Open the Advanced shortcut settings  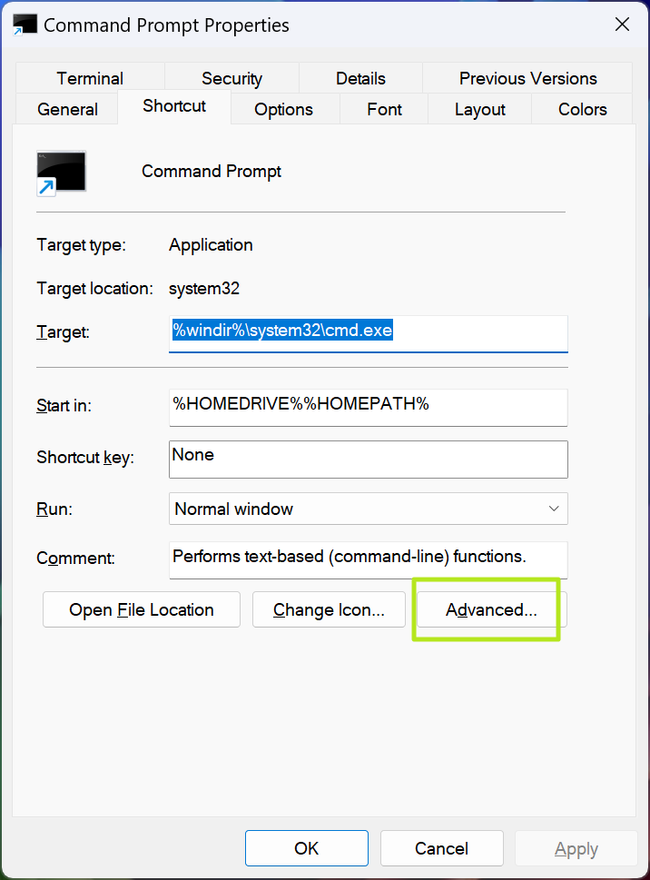[x=491, y=609]
